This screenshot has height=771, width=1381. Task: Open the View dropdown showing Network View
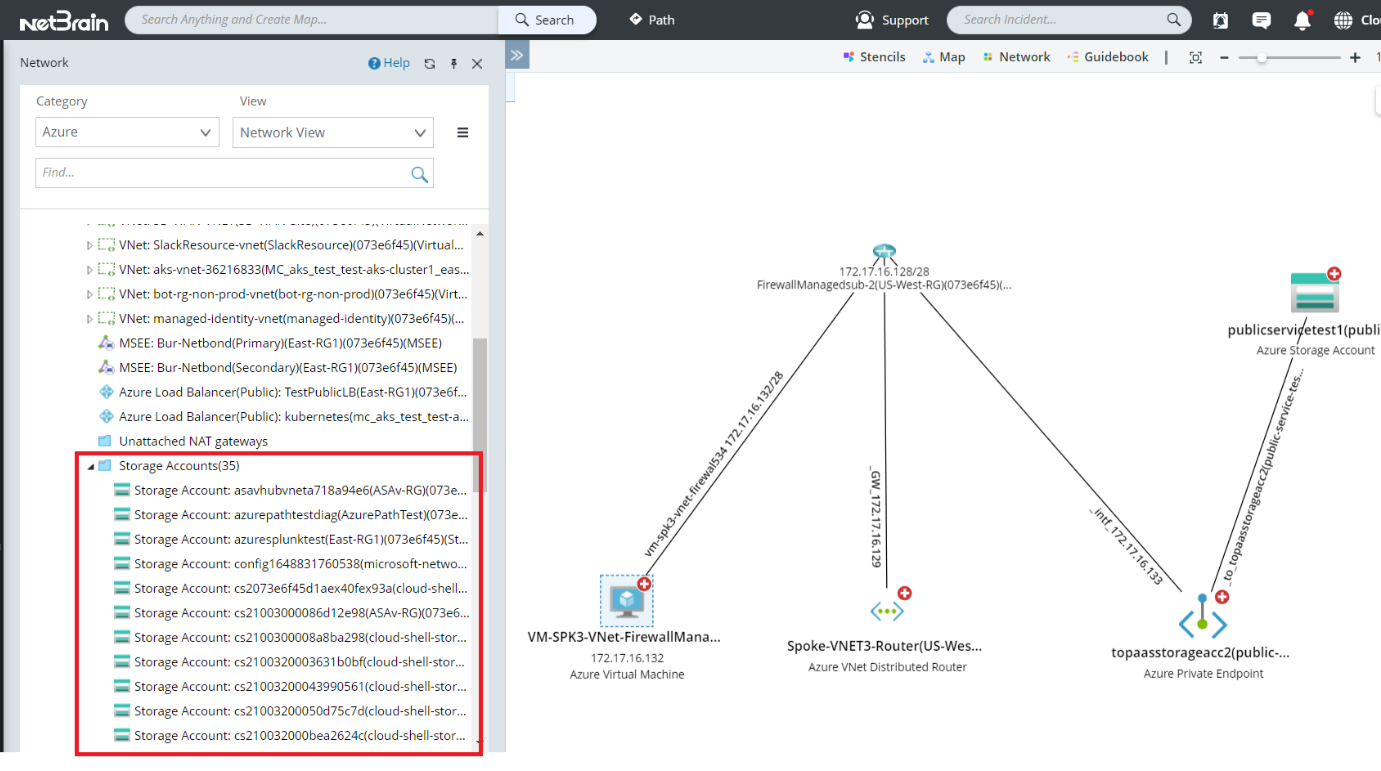(333, 132)
